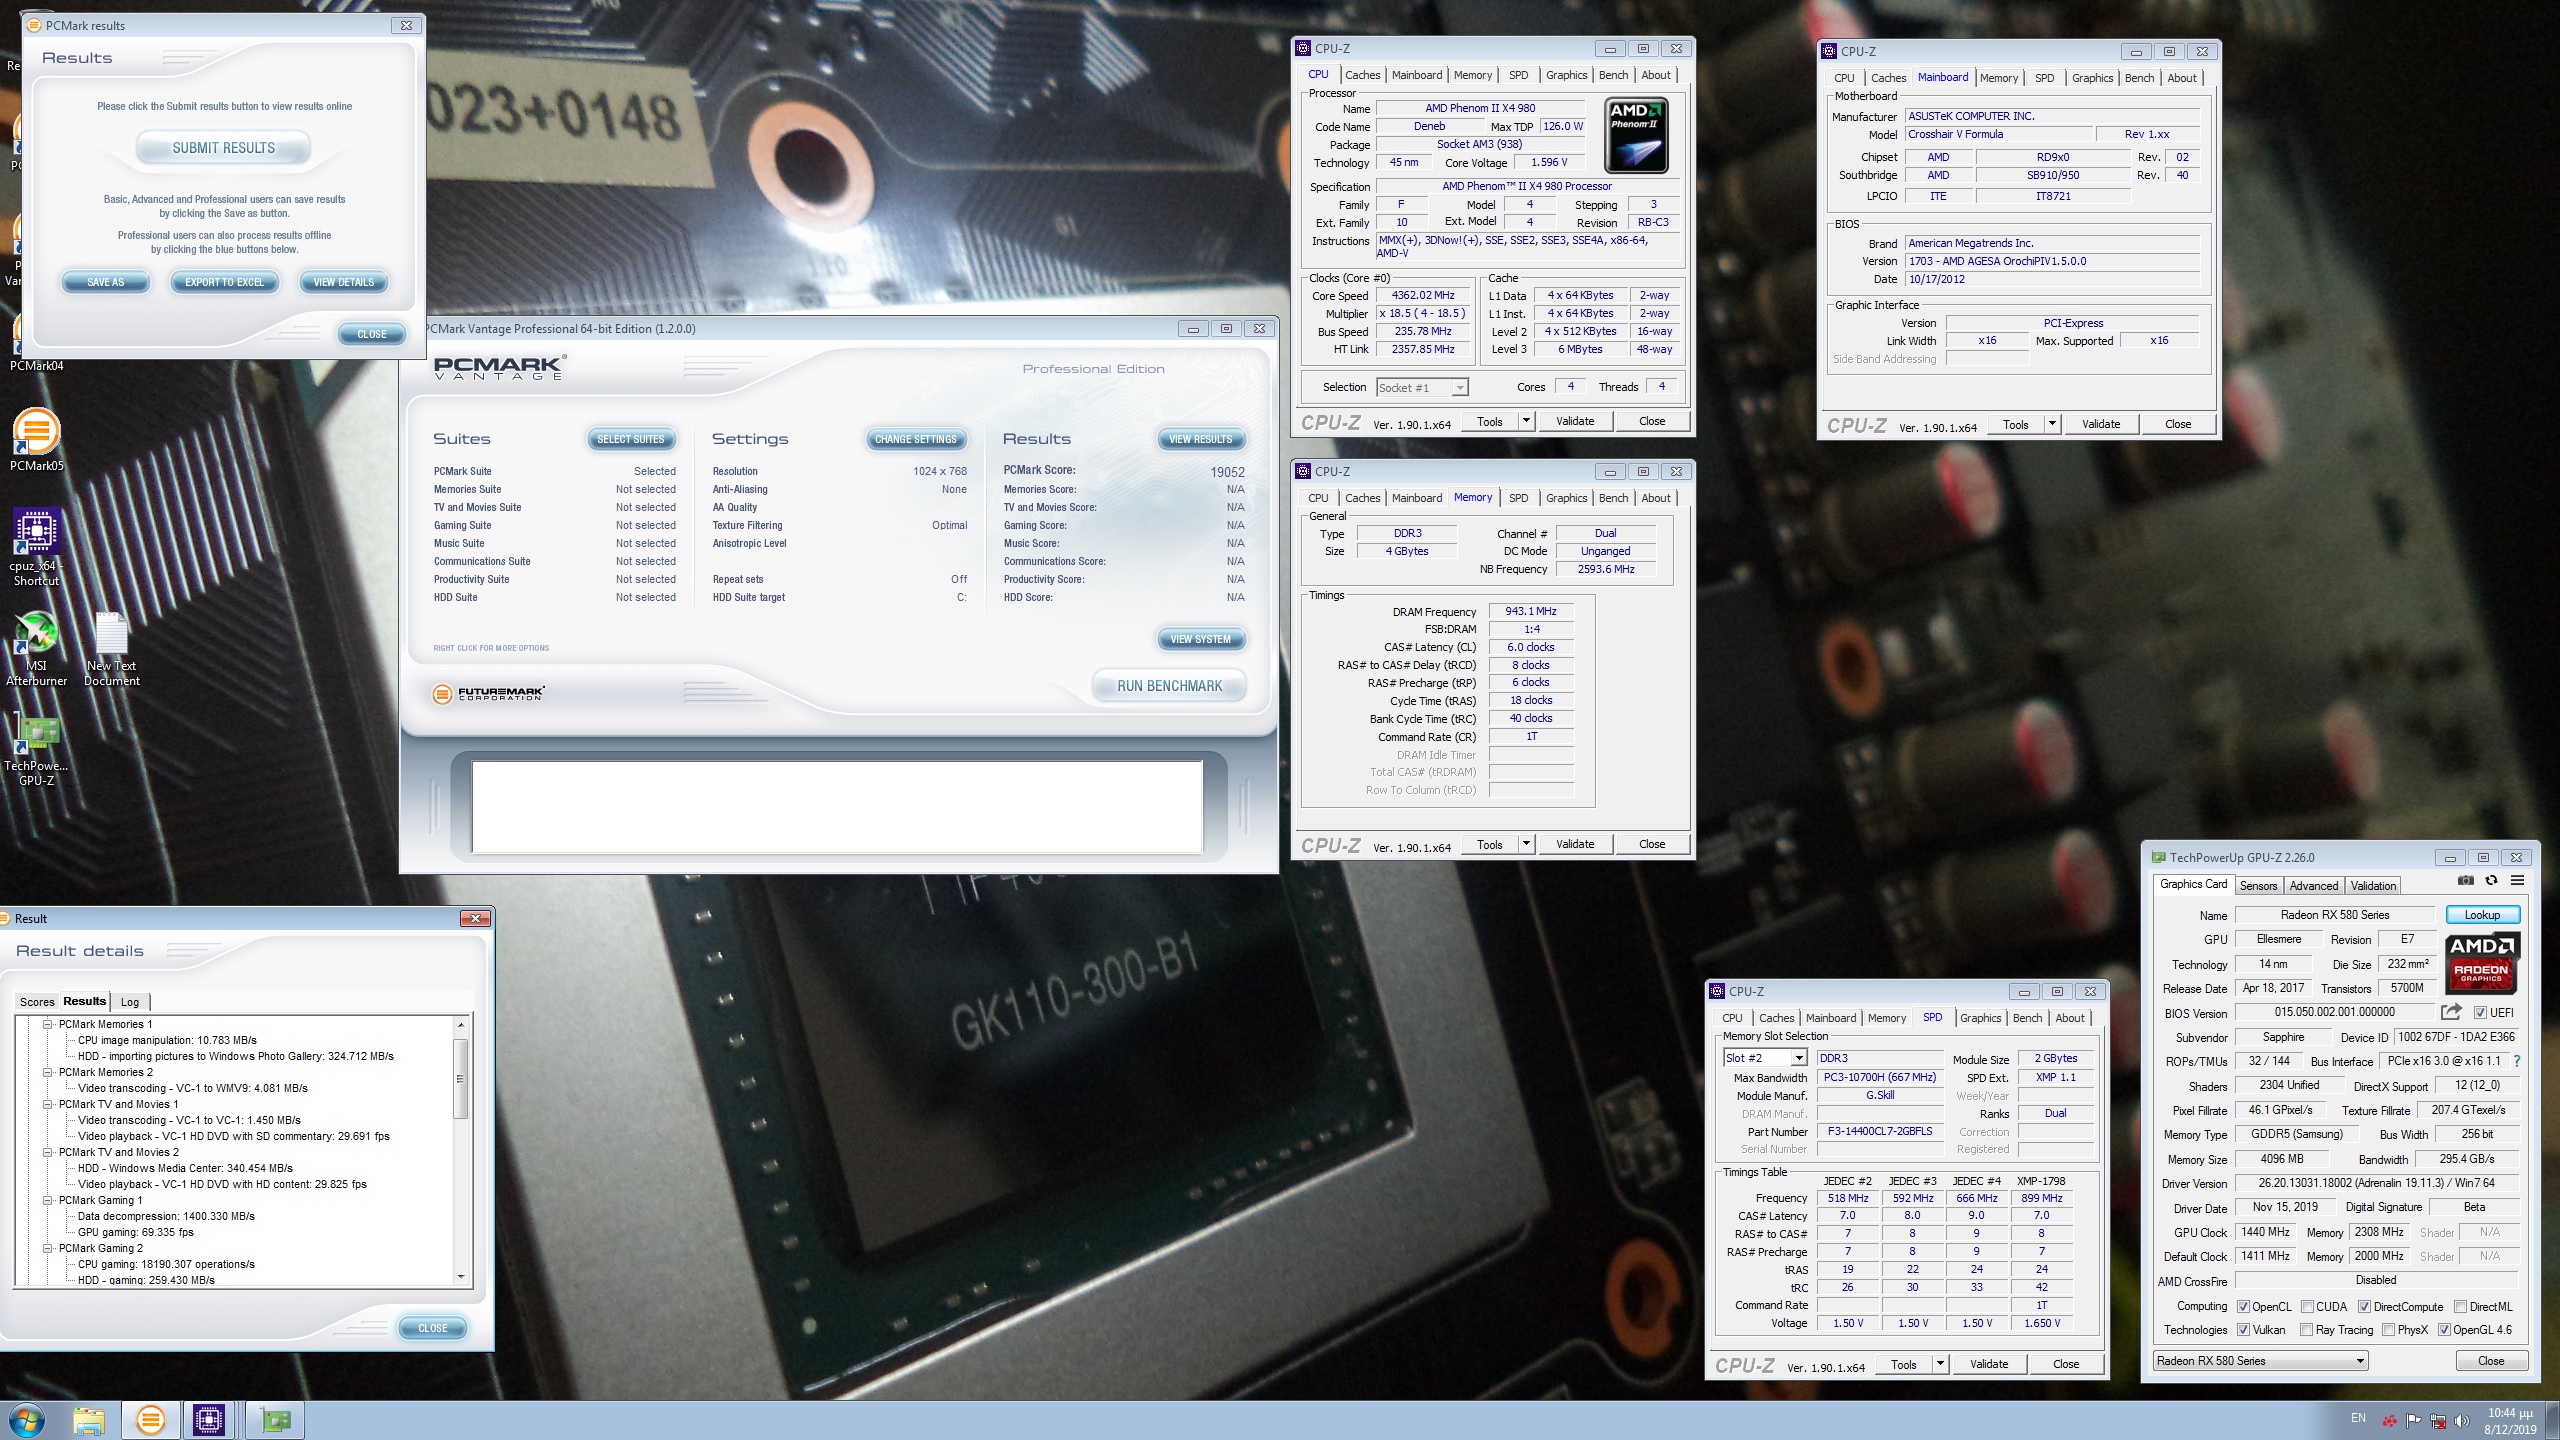Collapse the PCMark Gaming 1 tree node
The image size is (2560, 1440).
click(x=47, y=1200)
